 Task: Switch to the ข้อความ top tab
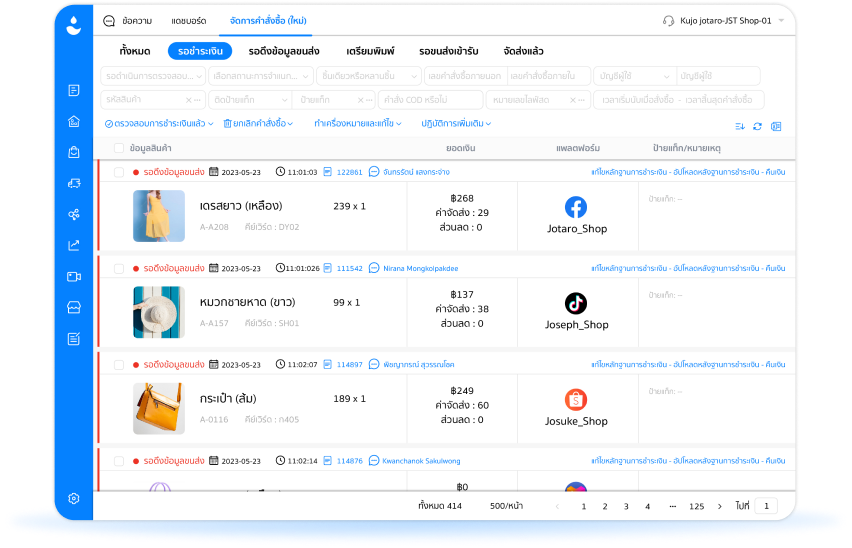point(137,21)
